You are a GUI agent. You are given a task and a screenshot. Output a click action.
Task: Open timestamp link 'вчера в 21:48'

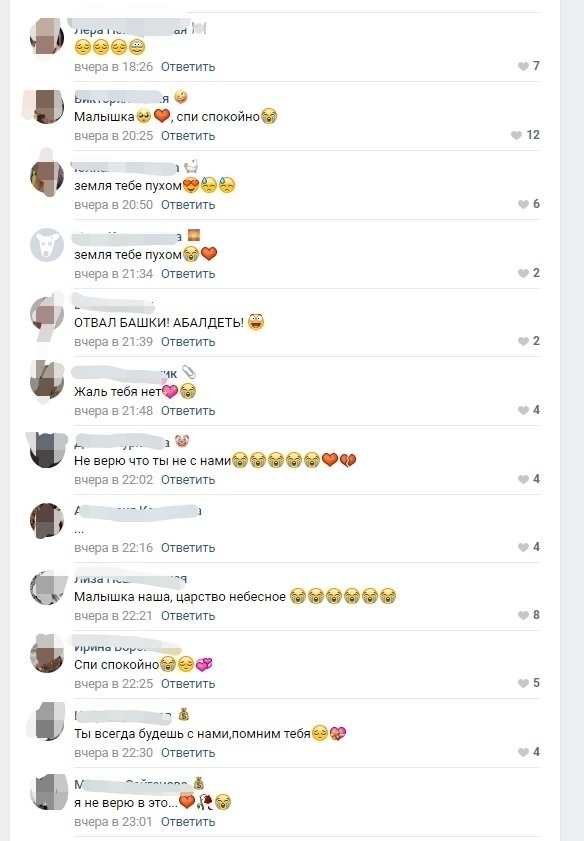(114, 411)
